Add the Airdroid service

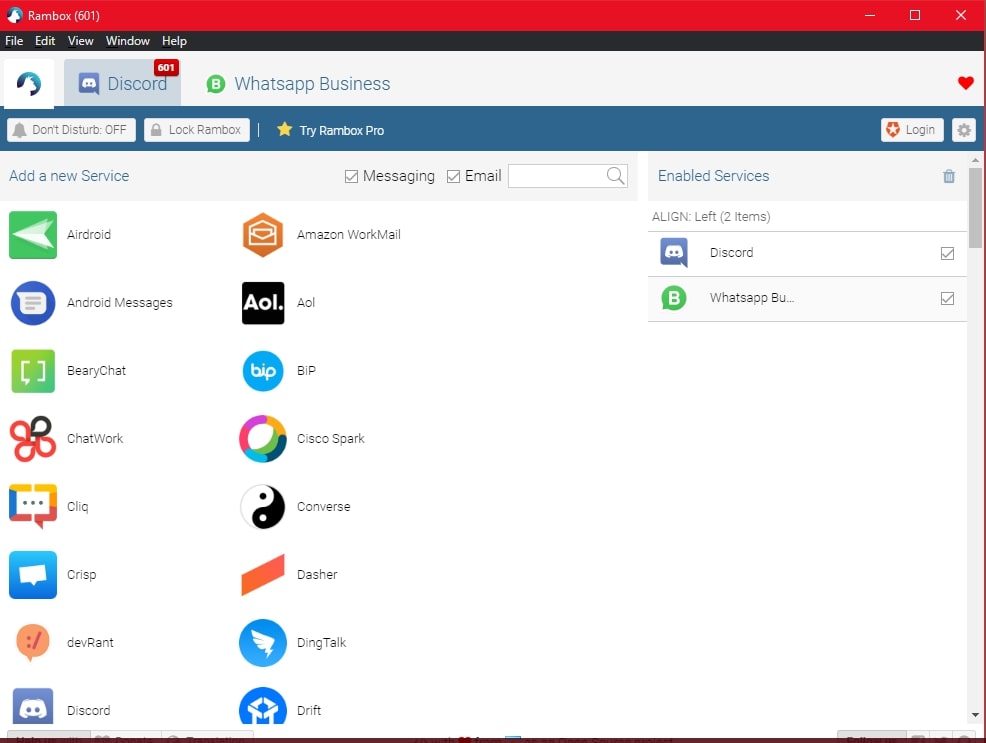click(33, 234)
